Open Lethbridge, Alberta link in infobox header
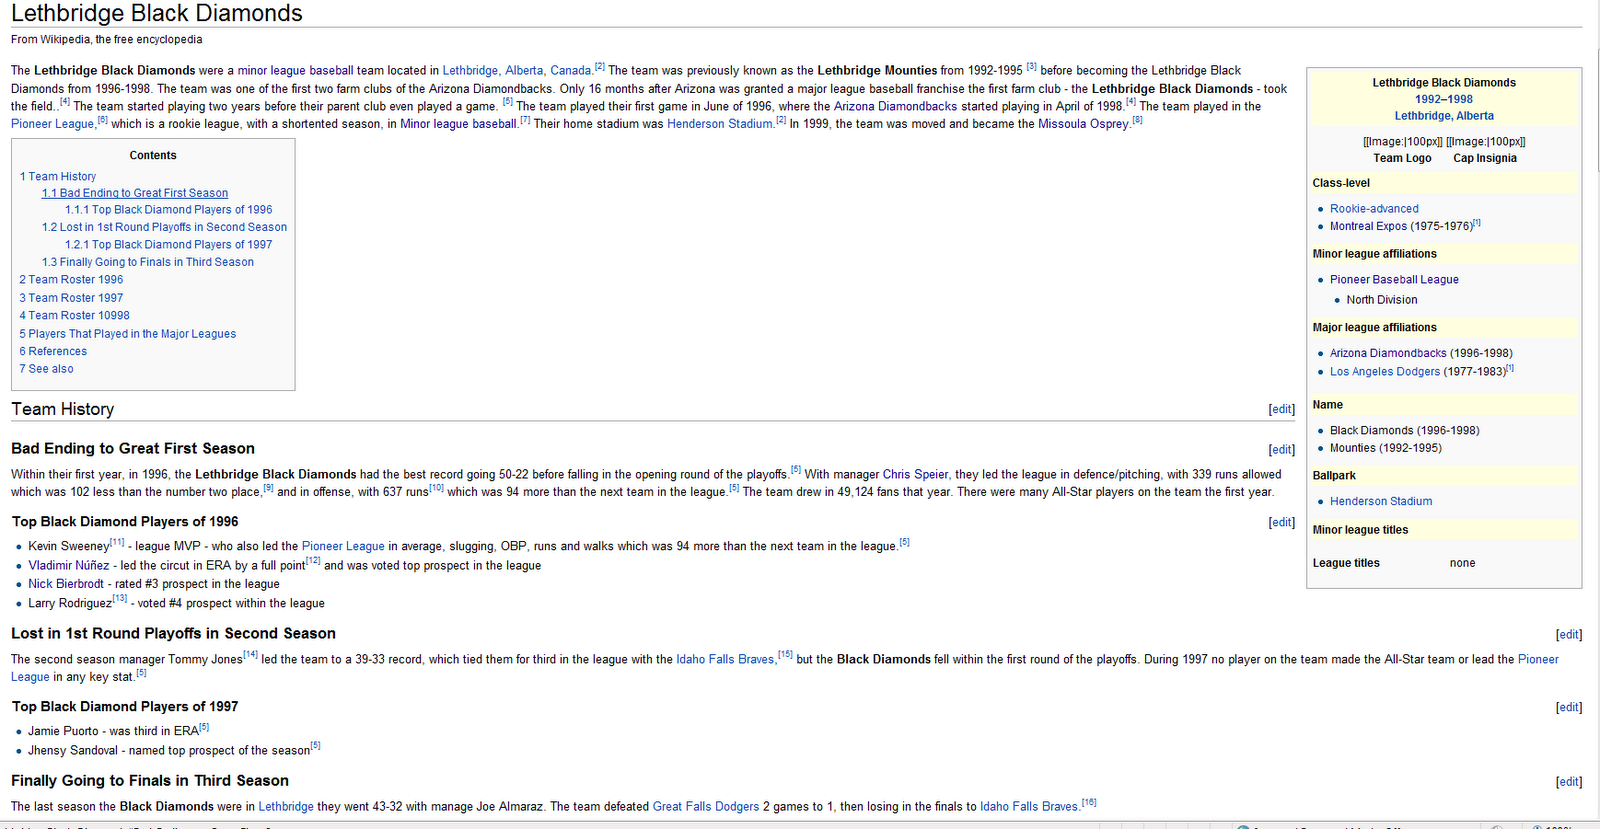The image size is (1600, 829). point(1444,116)
